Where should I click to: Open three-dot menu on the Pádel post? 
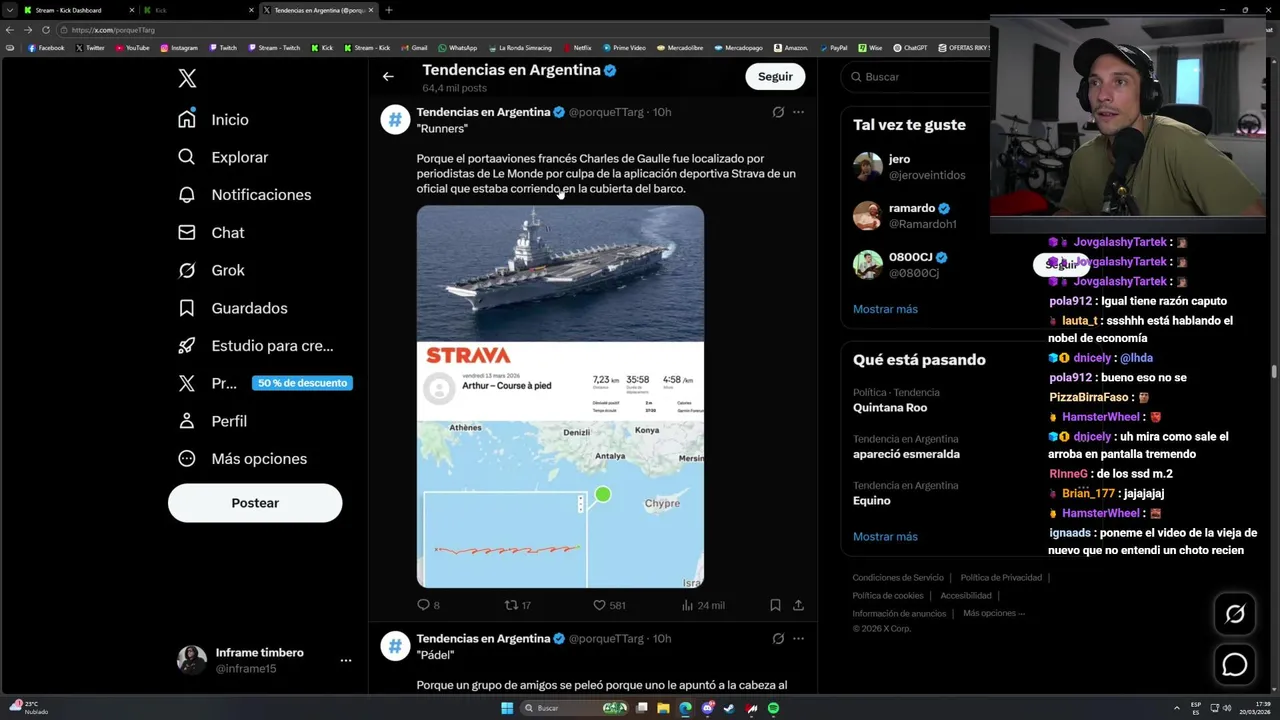click(798, 638)
